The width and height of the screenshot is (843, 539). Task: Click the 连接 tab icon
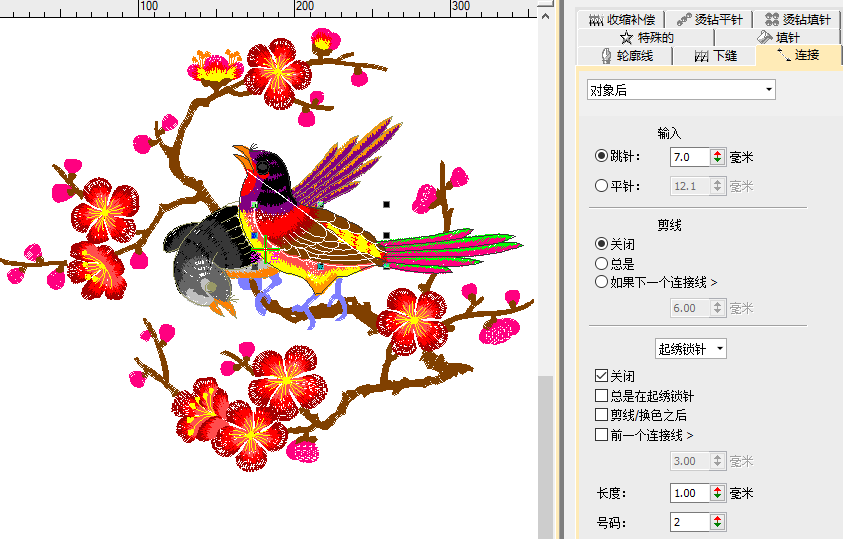[784, 54]
